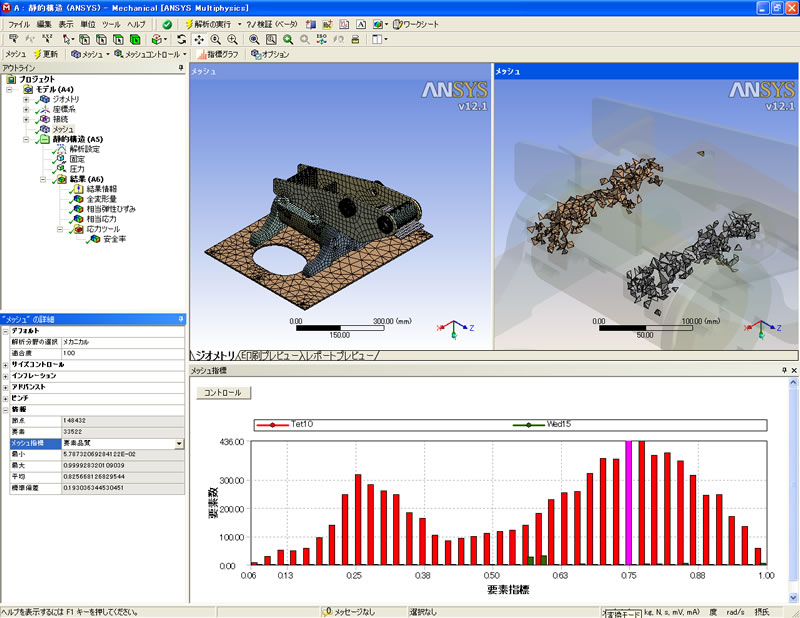Activate the box zoom tool
Screen dimensions: 800x618
[233, 39]
